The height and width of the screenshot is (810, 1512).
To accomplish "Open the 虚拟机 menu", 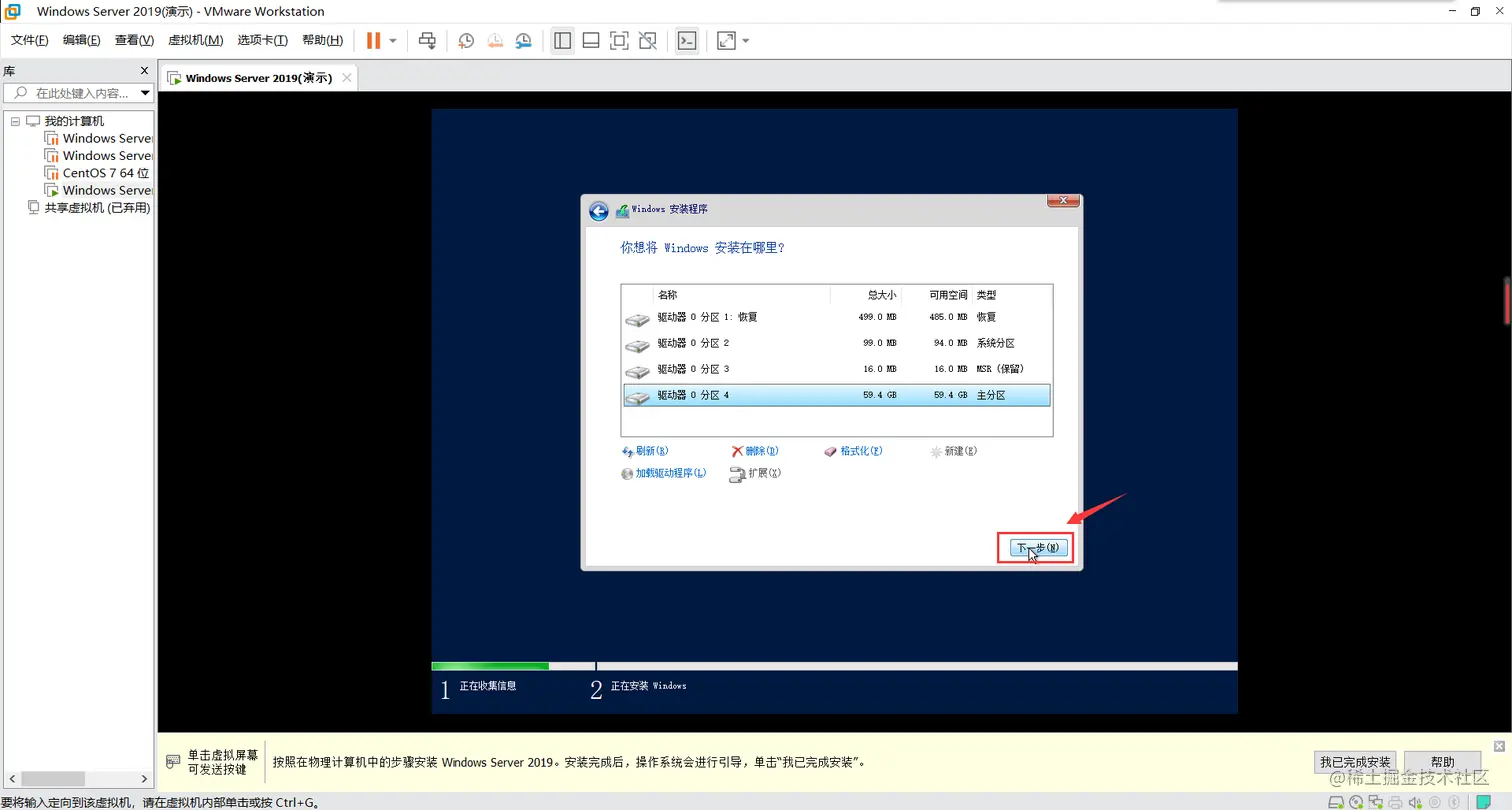I will coord(195,40).
